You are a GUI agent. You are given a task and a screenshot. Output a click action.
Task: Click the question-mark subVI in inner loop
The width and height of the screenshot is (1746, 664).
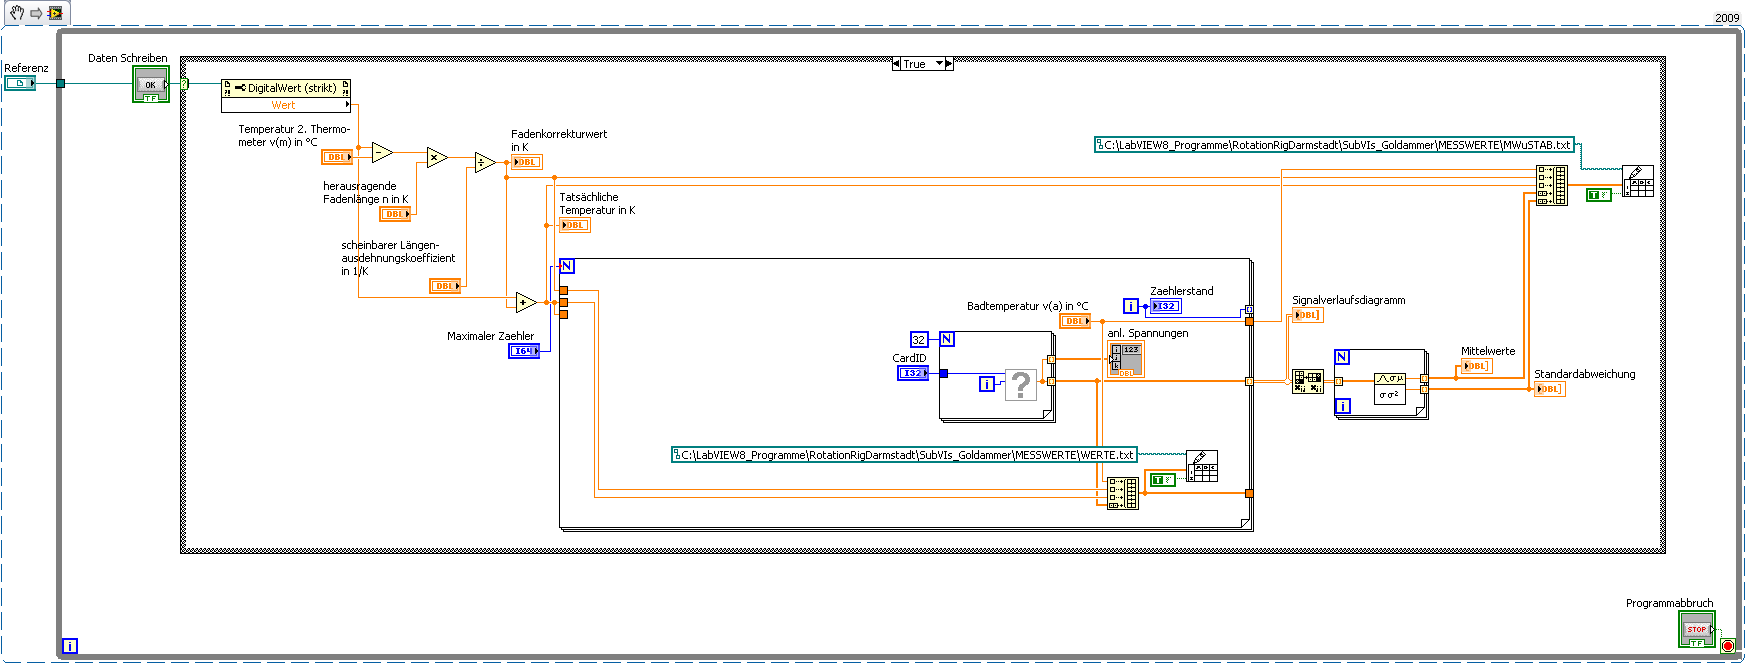[x=1020, y=384]
